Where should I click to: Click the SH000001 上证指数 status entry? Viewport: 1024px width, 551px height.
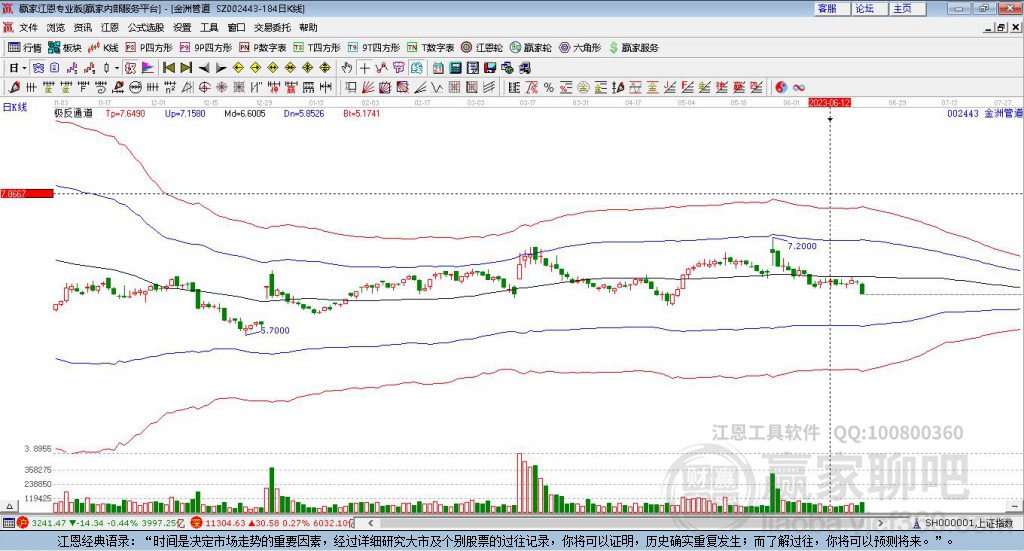point(968,523)
